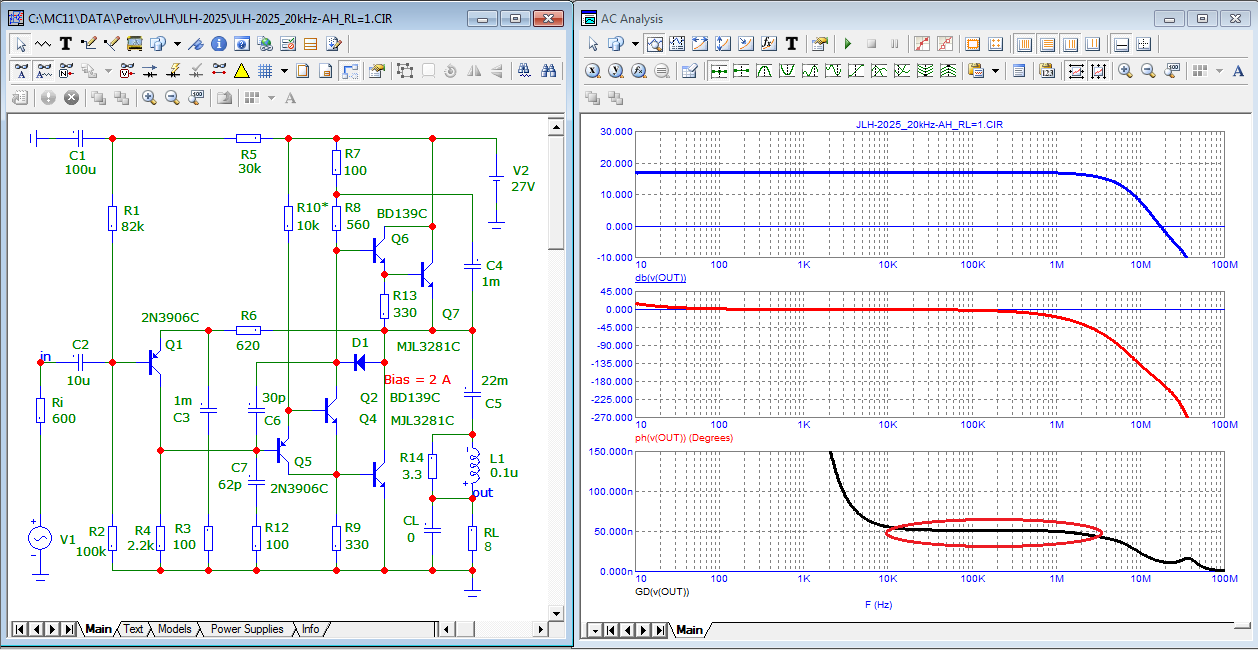Open dropdown arrow in AC Analysis top toolbar
The width and height of the screenshot is (1258, 650).
coord(637,44)
